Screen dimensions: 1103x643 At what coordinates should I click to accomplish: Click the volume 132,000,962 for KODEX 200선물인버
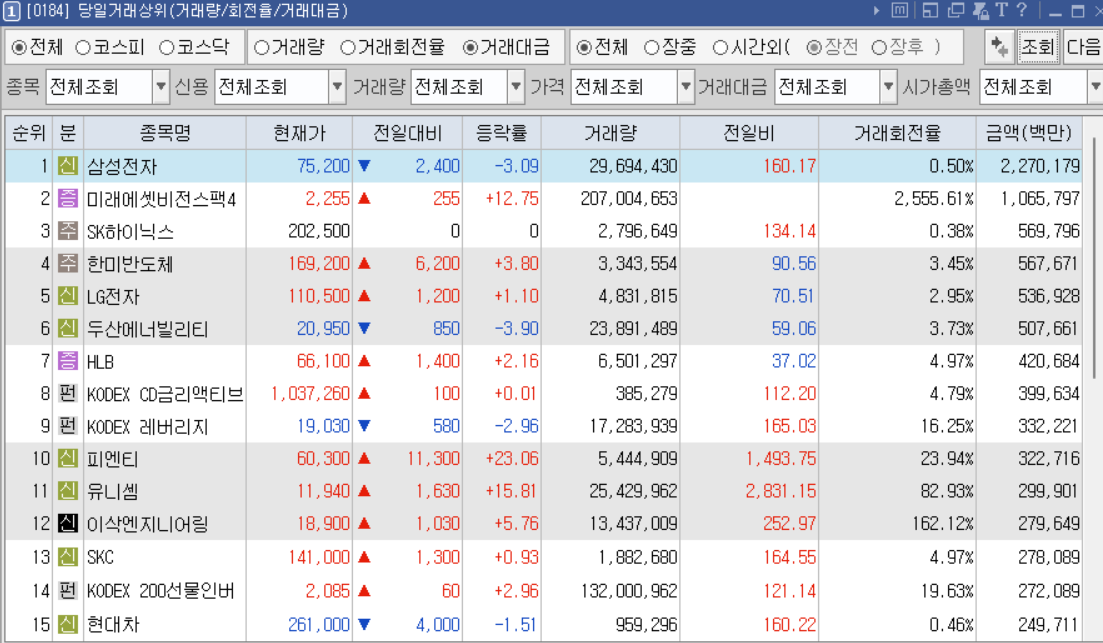click(629, 590)
